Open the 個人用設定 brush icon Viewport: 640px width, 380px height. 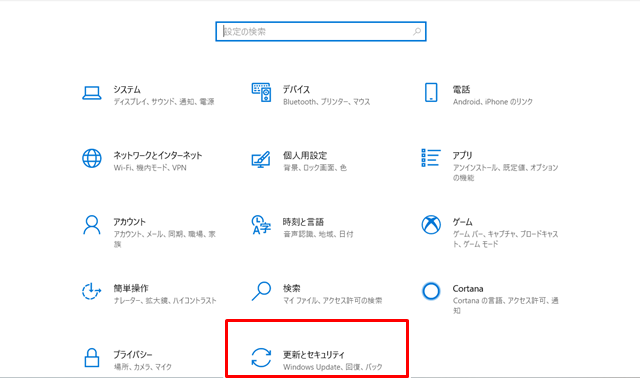[261, 159]
